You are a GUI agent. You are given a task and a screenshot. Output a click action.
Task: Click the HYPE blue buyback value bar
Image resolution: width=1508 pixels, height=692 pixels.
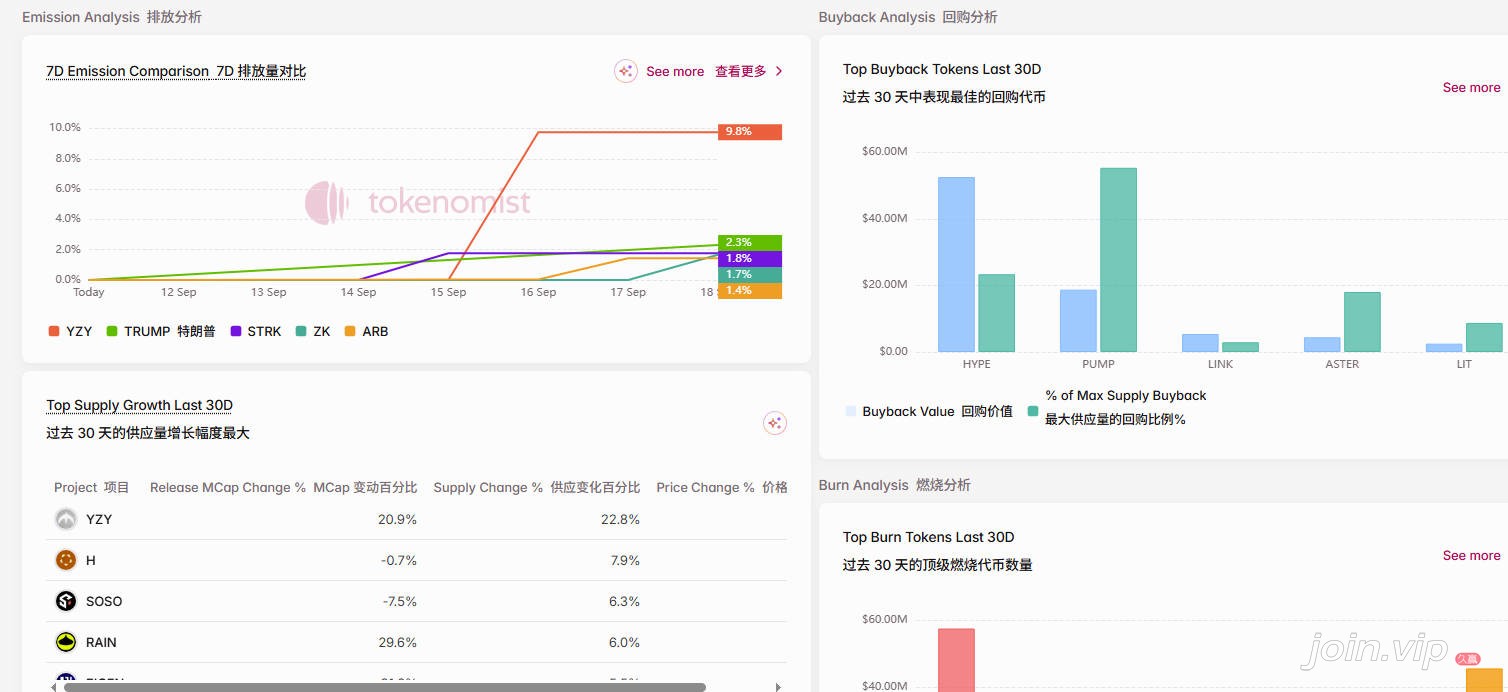pos(956,265)
